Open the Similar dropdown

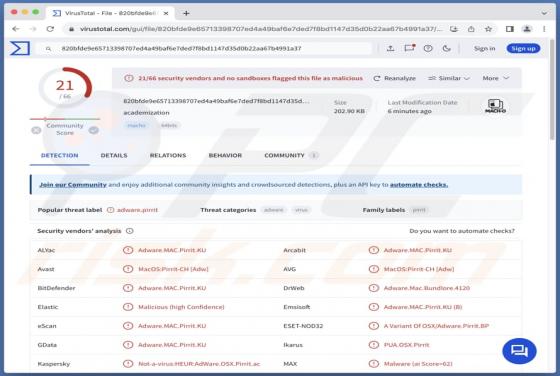tap(449, 78)
